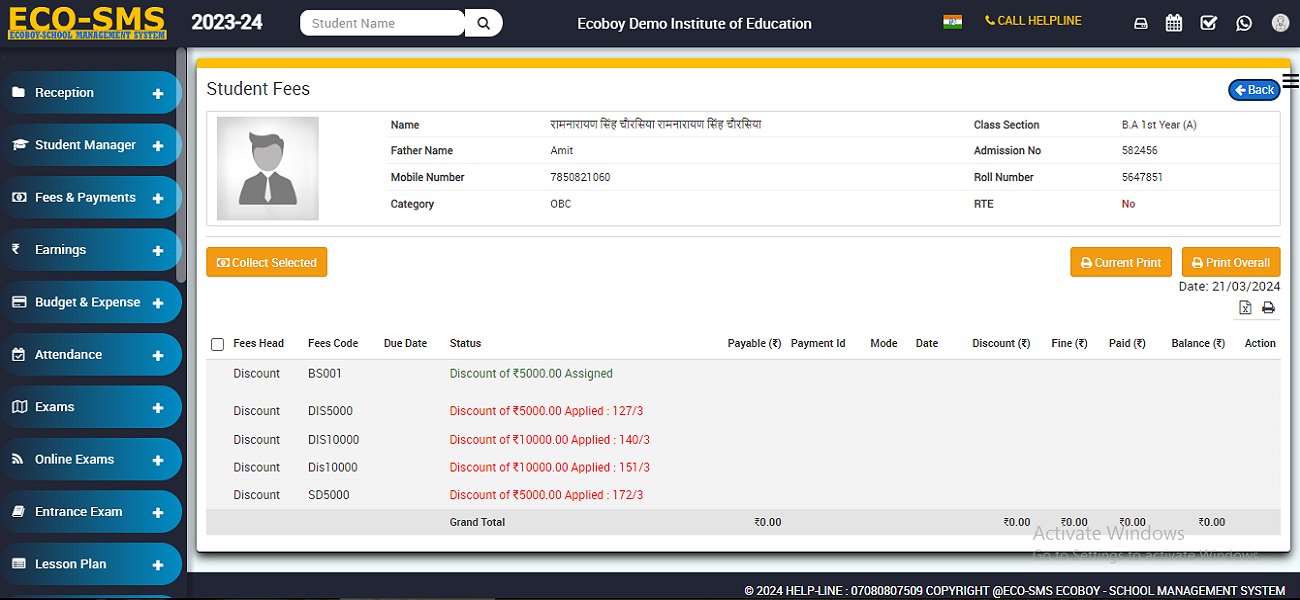1300x600 pixels.
Task: Open the user profile avatar
Action: (x=1280, y=23)
